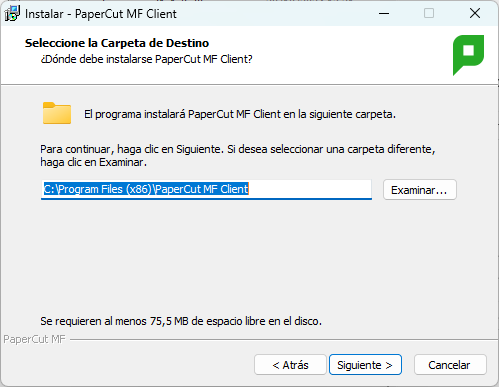This screenshot has width=499, height=387.
Task: Minimize the installer window
Action: [x=384, y=14]
